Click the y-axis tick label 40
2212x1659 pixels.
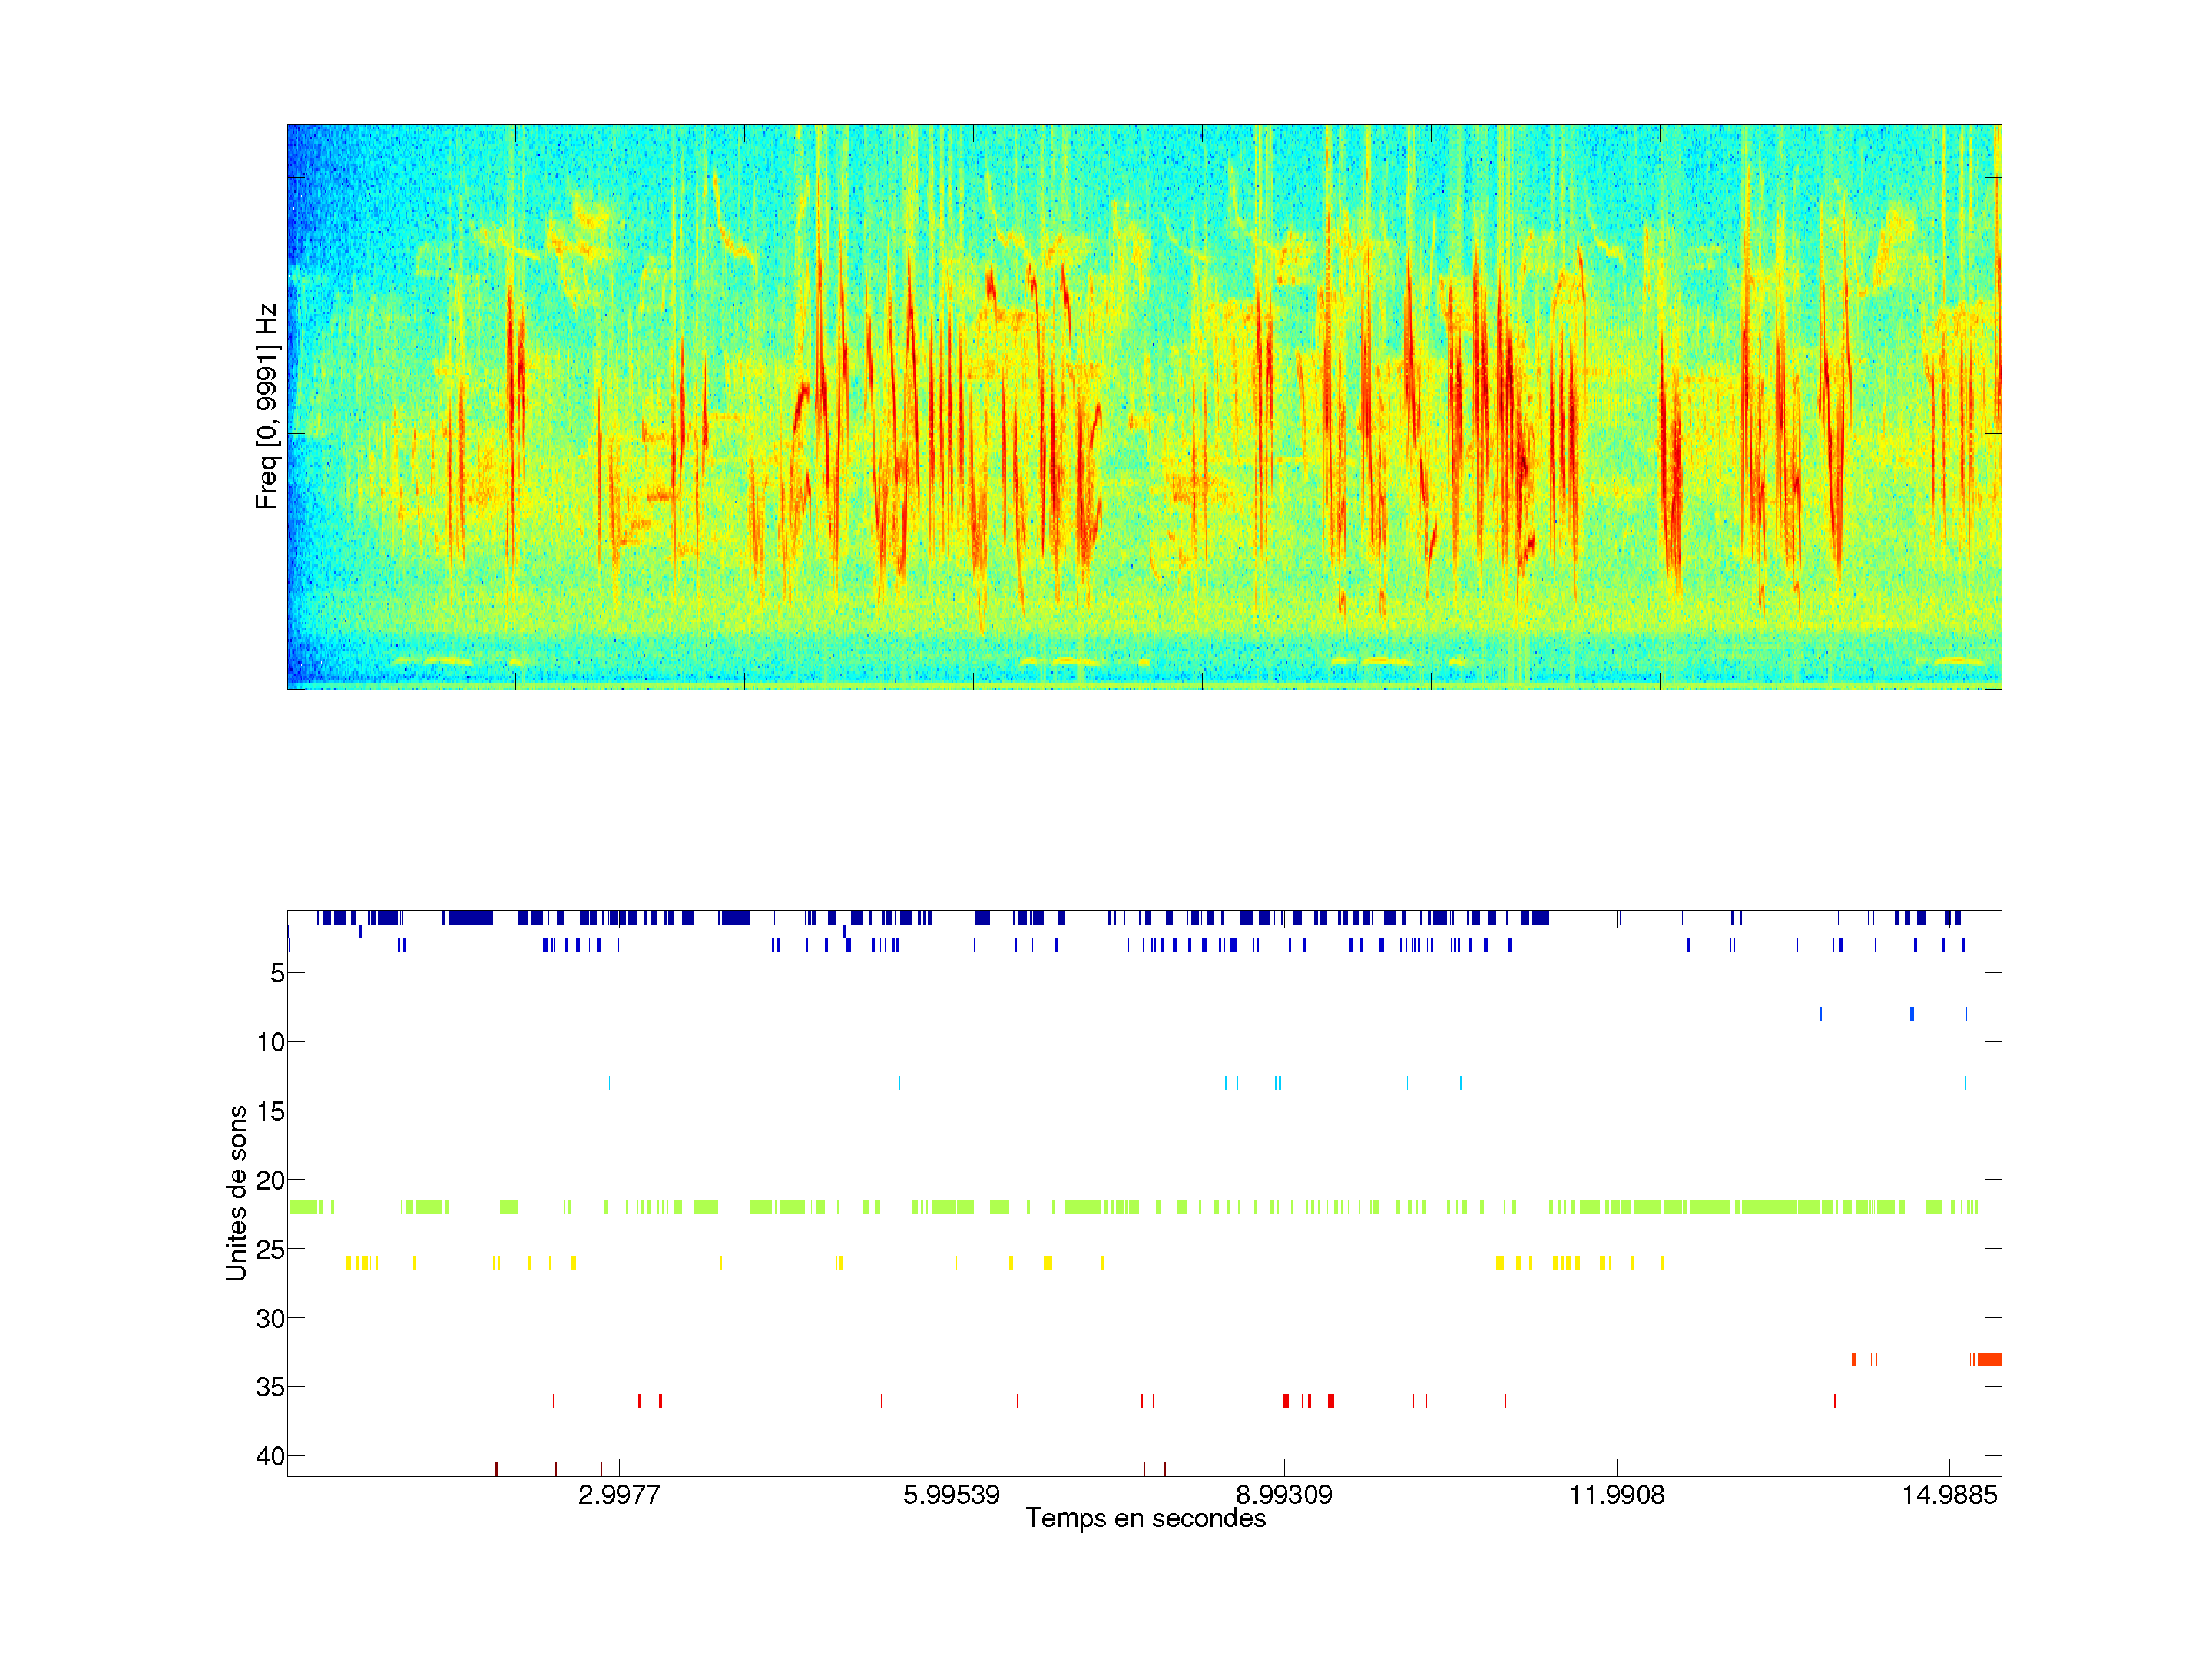[270, 1456]
